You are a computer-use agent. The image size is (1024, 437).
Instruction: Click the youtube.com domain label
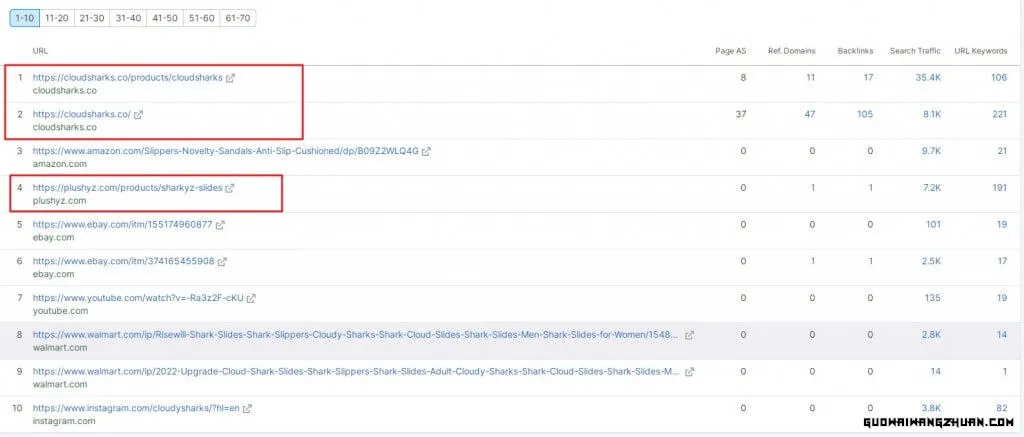click(60, 312)
